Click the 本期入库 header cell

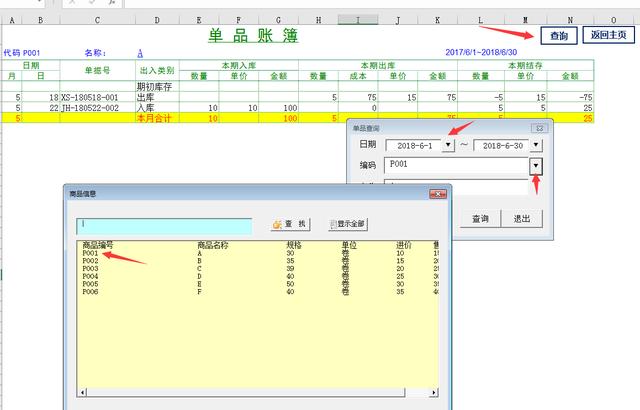coord(239,65)
